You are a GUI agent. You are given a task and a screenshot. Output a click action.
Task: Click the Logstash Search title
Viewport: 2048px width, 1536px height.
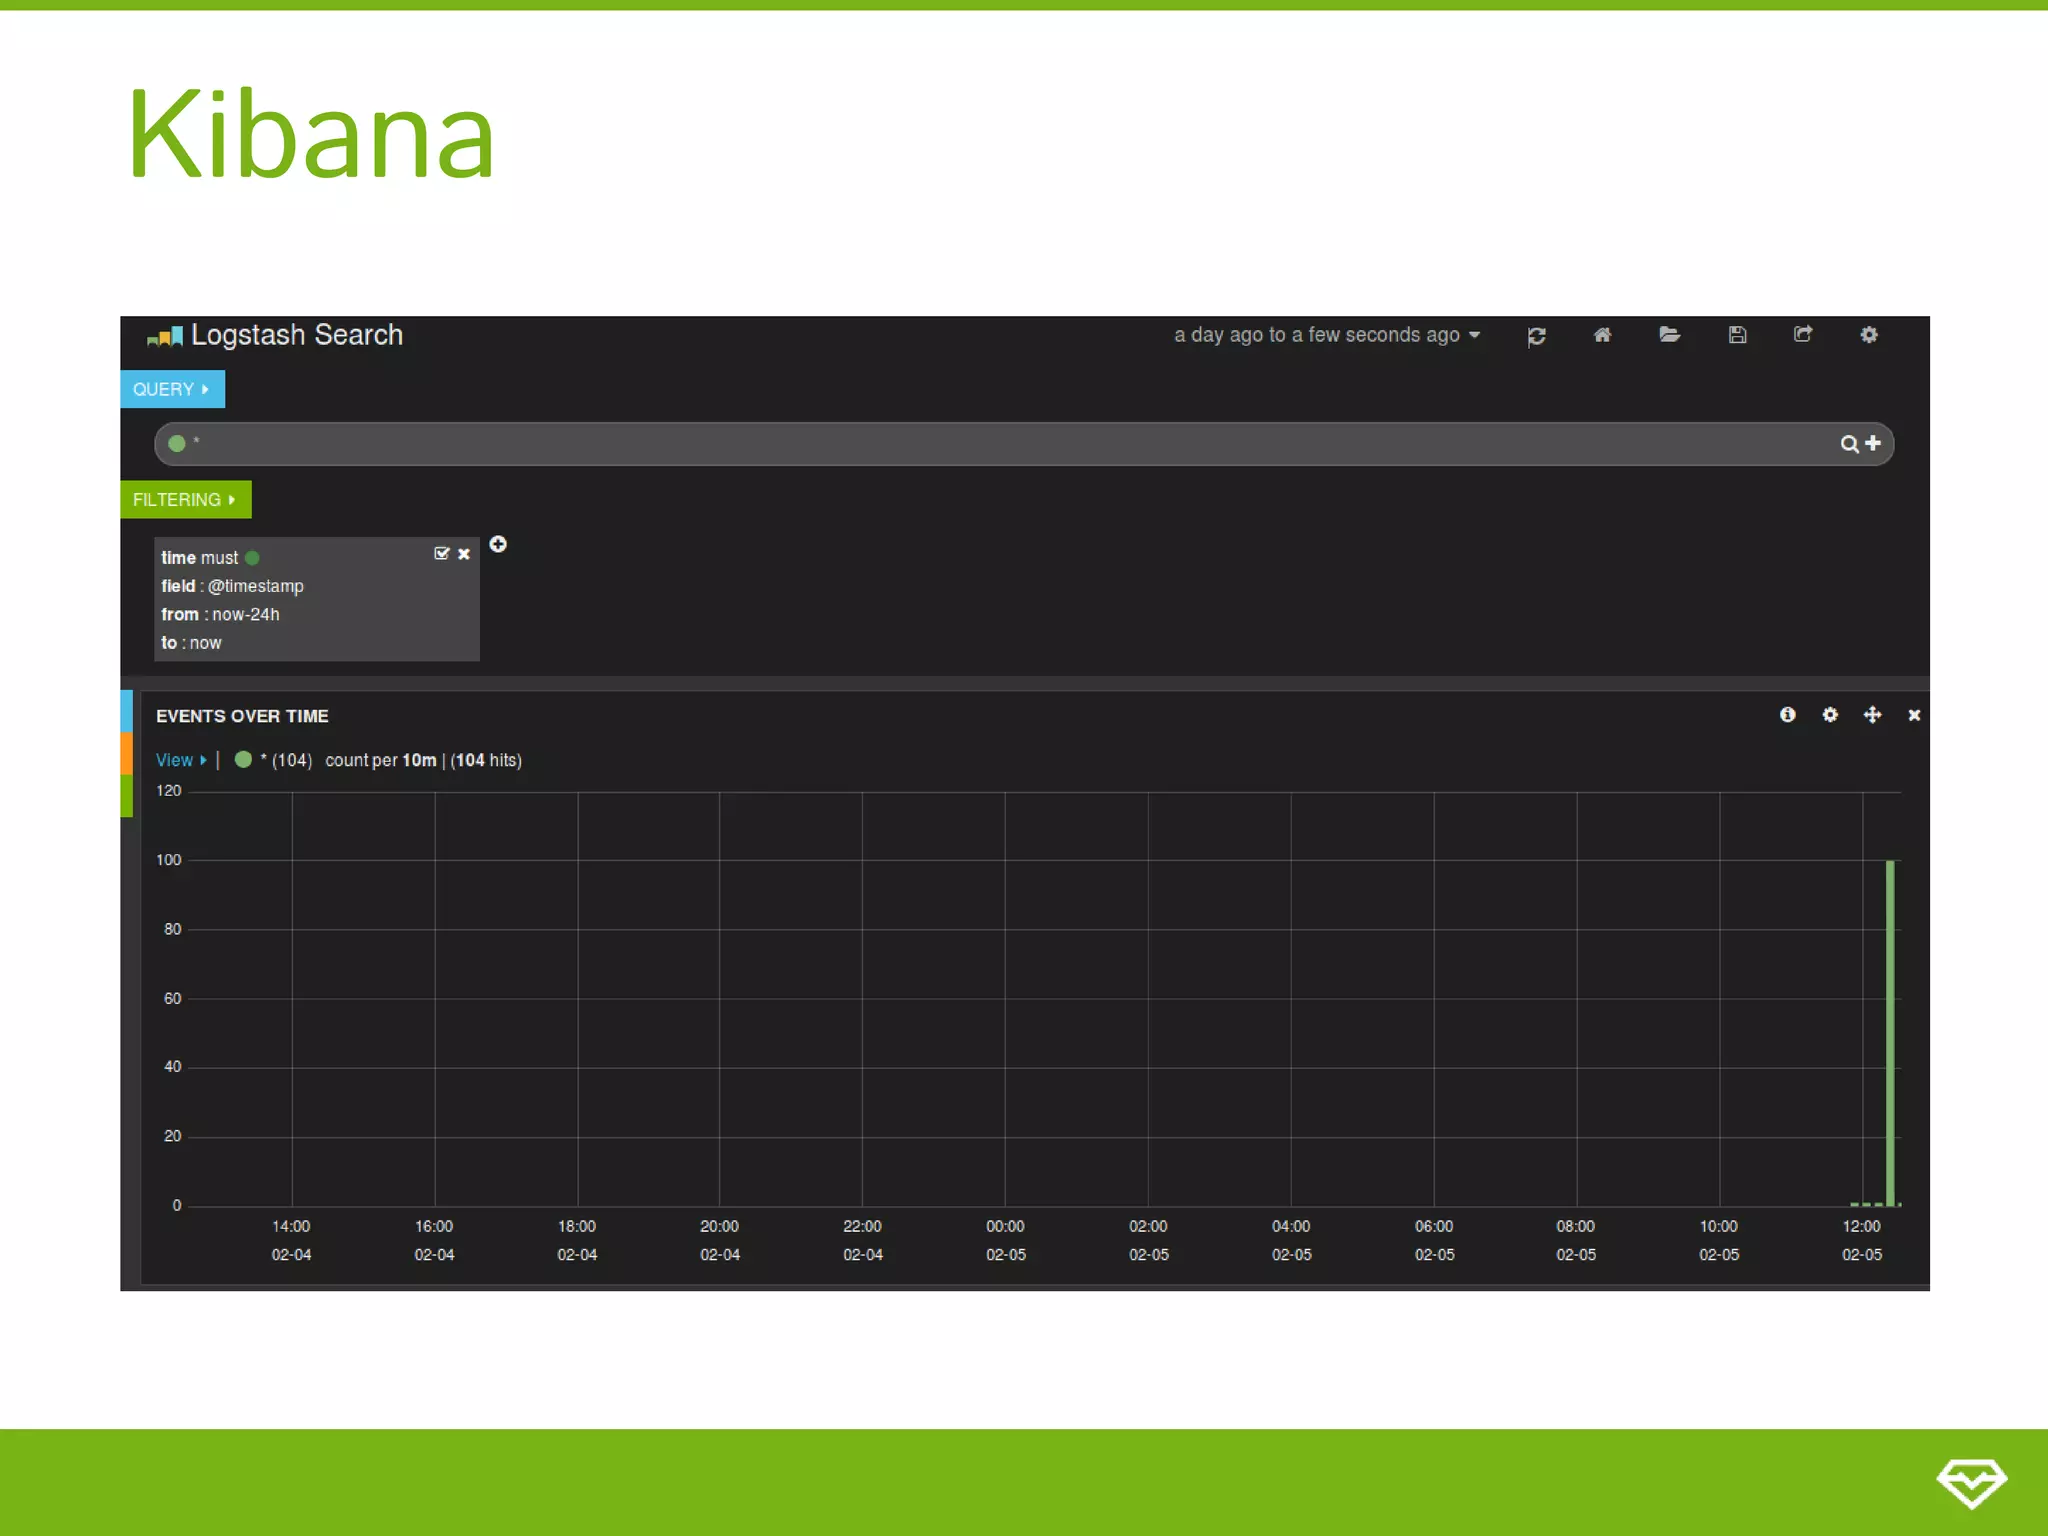click(x=297, y=335)
